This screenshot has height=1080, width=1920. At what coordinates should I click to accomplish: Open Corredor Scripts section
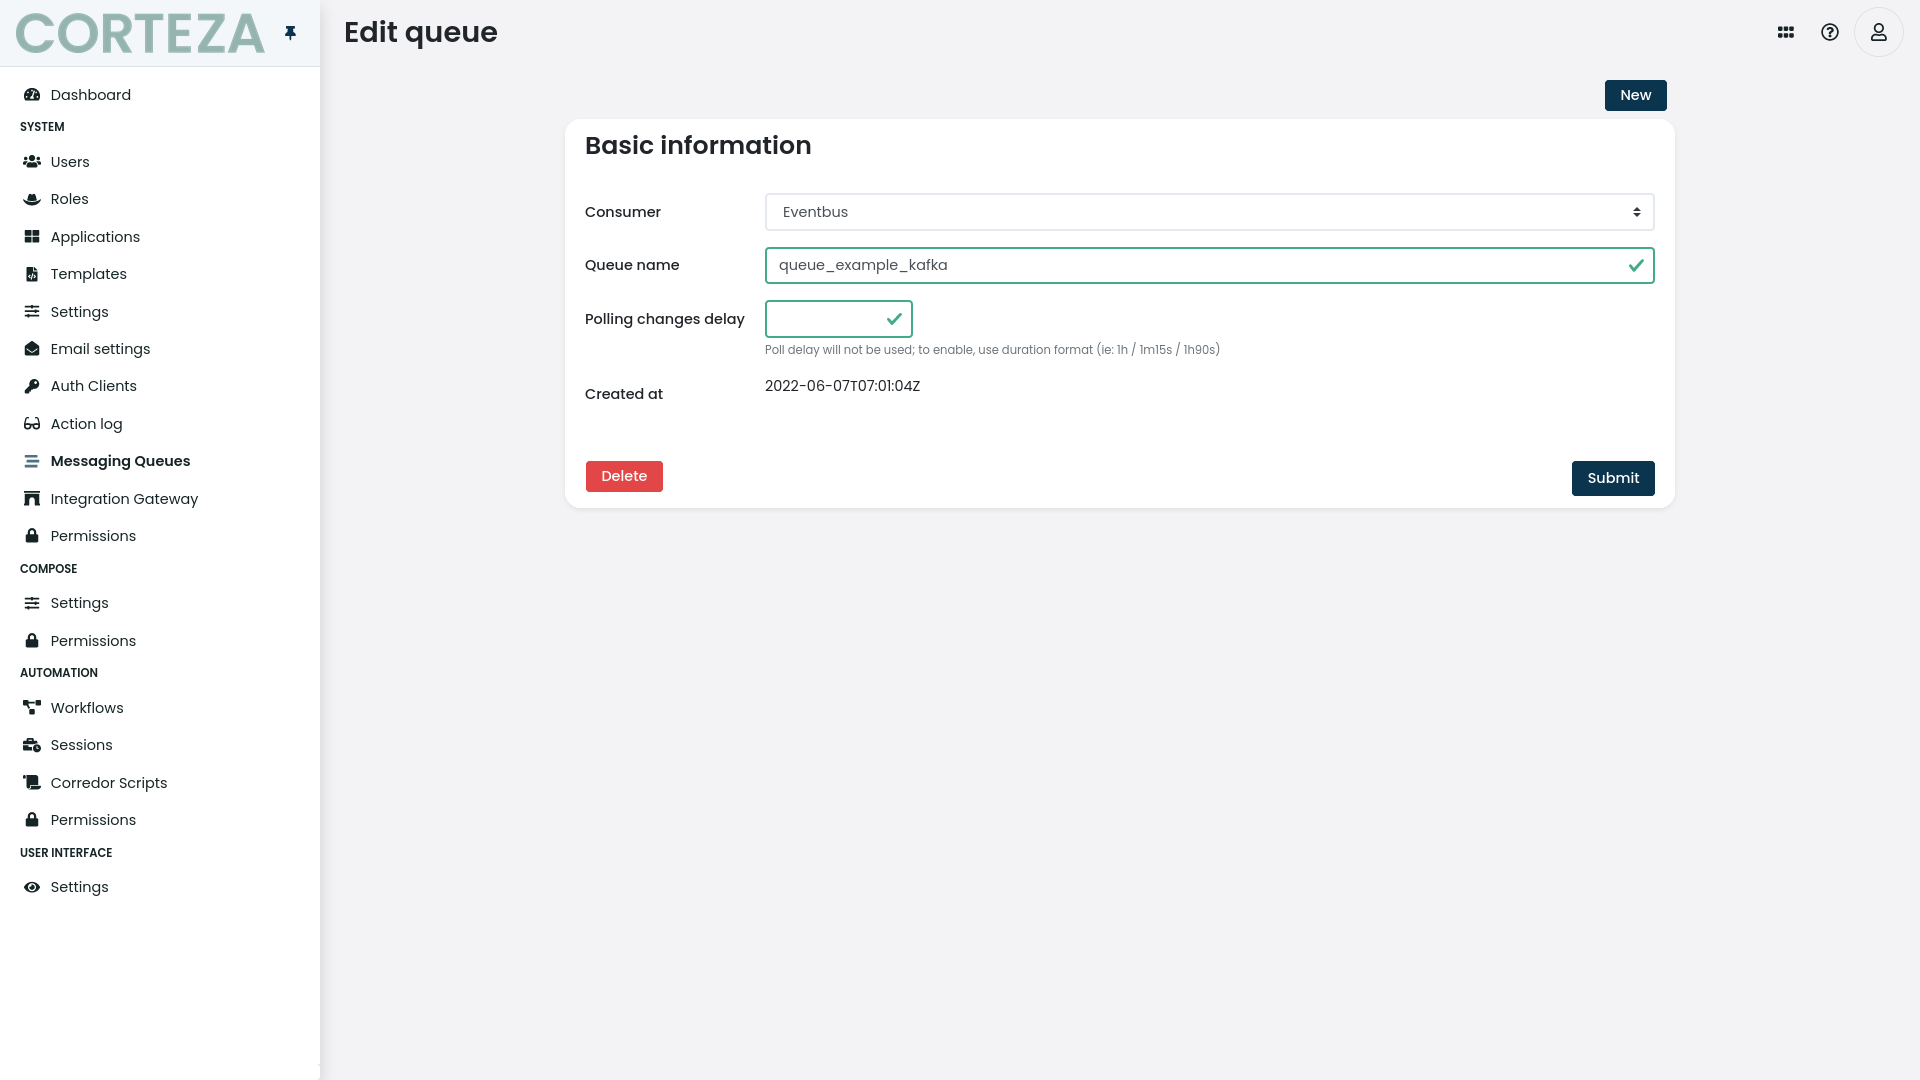click(108, 782)
